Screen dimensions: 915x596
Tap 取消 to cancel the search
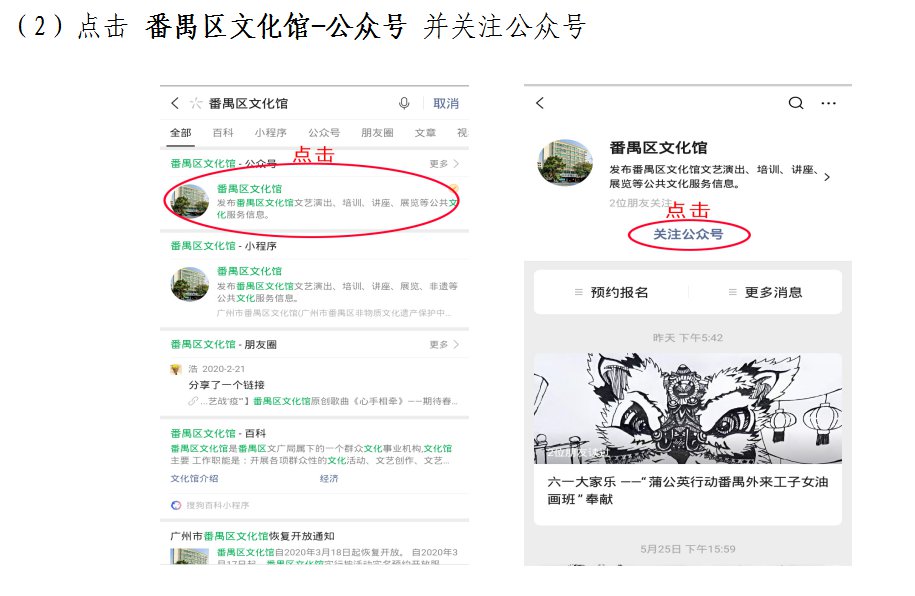[446, 103]
